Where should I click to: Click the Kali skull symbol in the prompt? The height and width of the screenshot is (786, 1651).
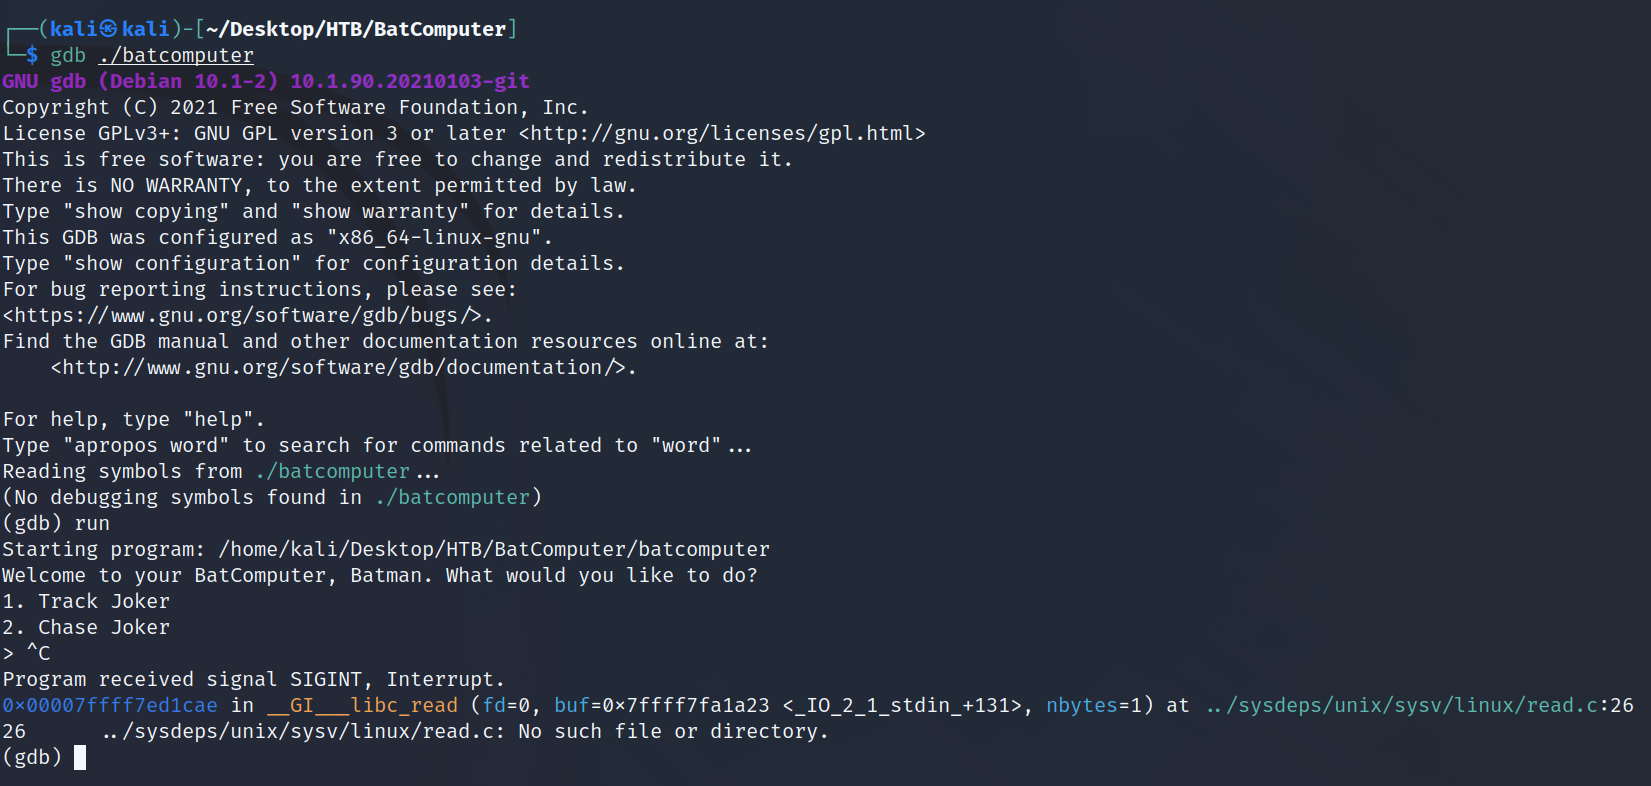point(108,29)
